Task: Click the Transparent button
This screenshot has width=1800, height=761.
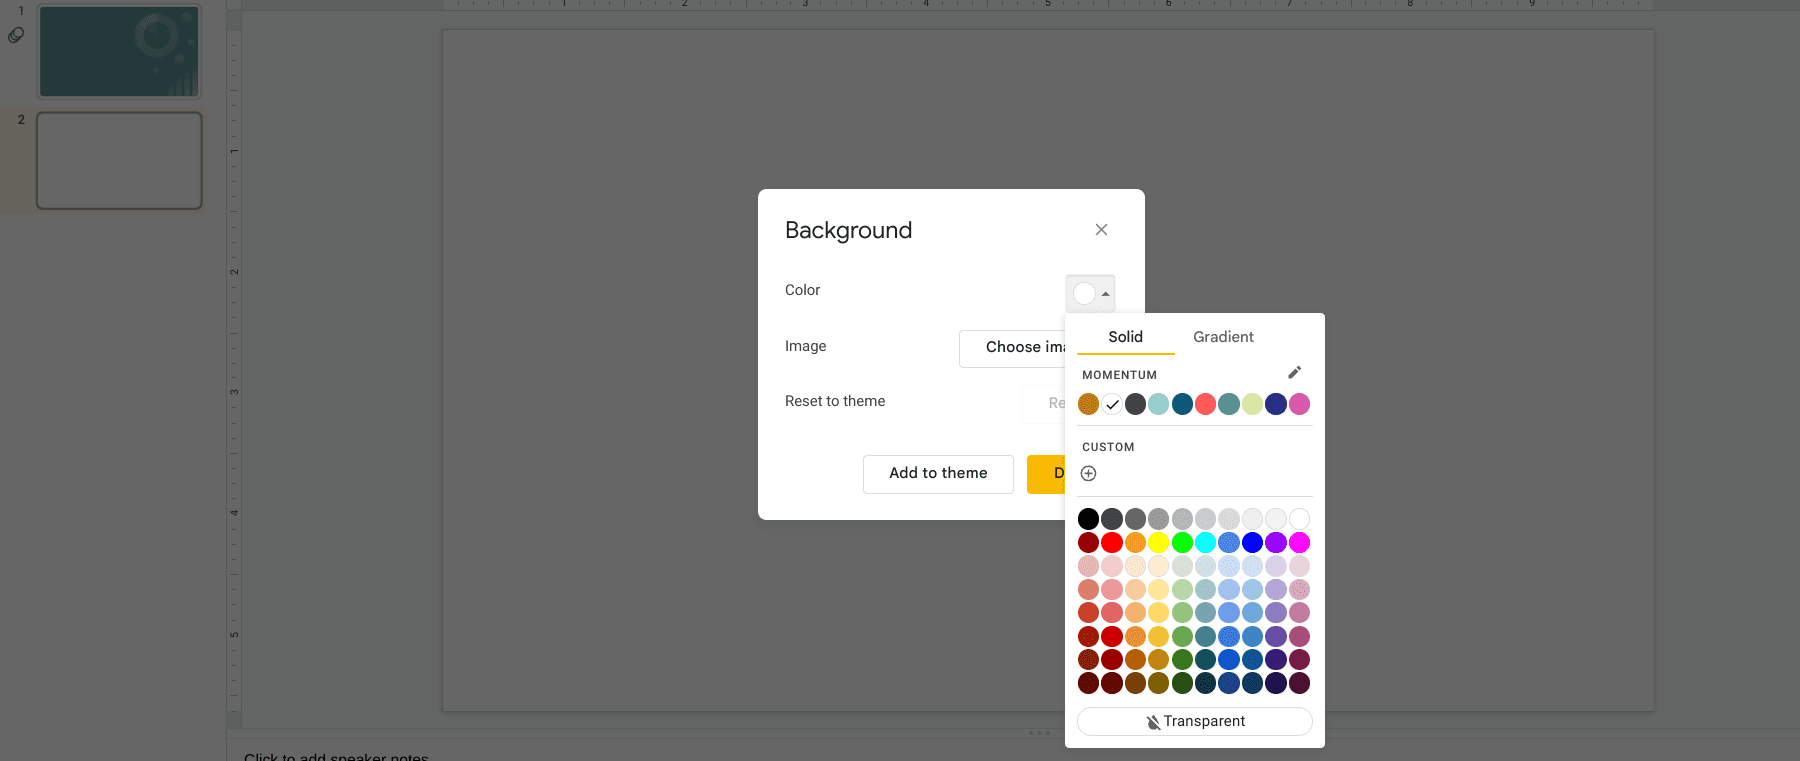Action: coord(1195,721)
